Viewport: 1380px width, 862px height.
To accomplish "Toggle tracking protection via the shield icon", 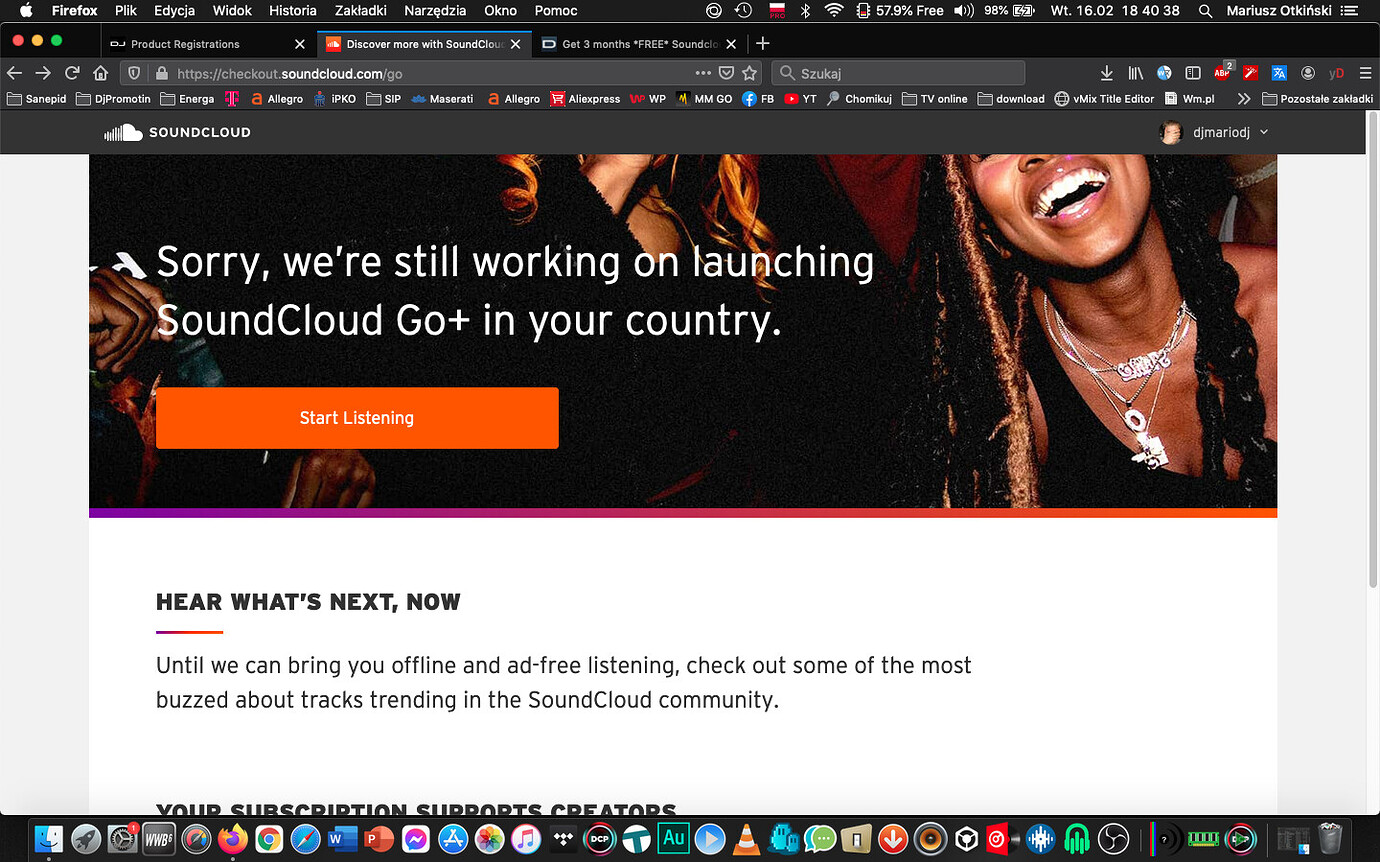I will pyautogui.click(x=133, y=72).
